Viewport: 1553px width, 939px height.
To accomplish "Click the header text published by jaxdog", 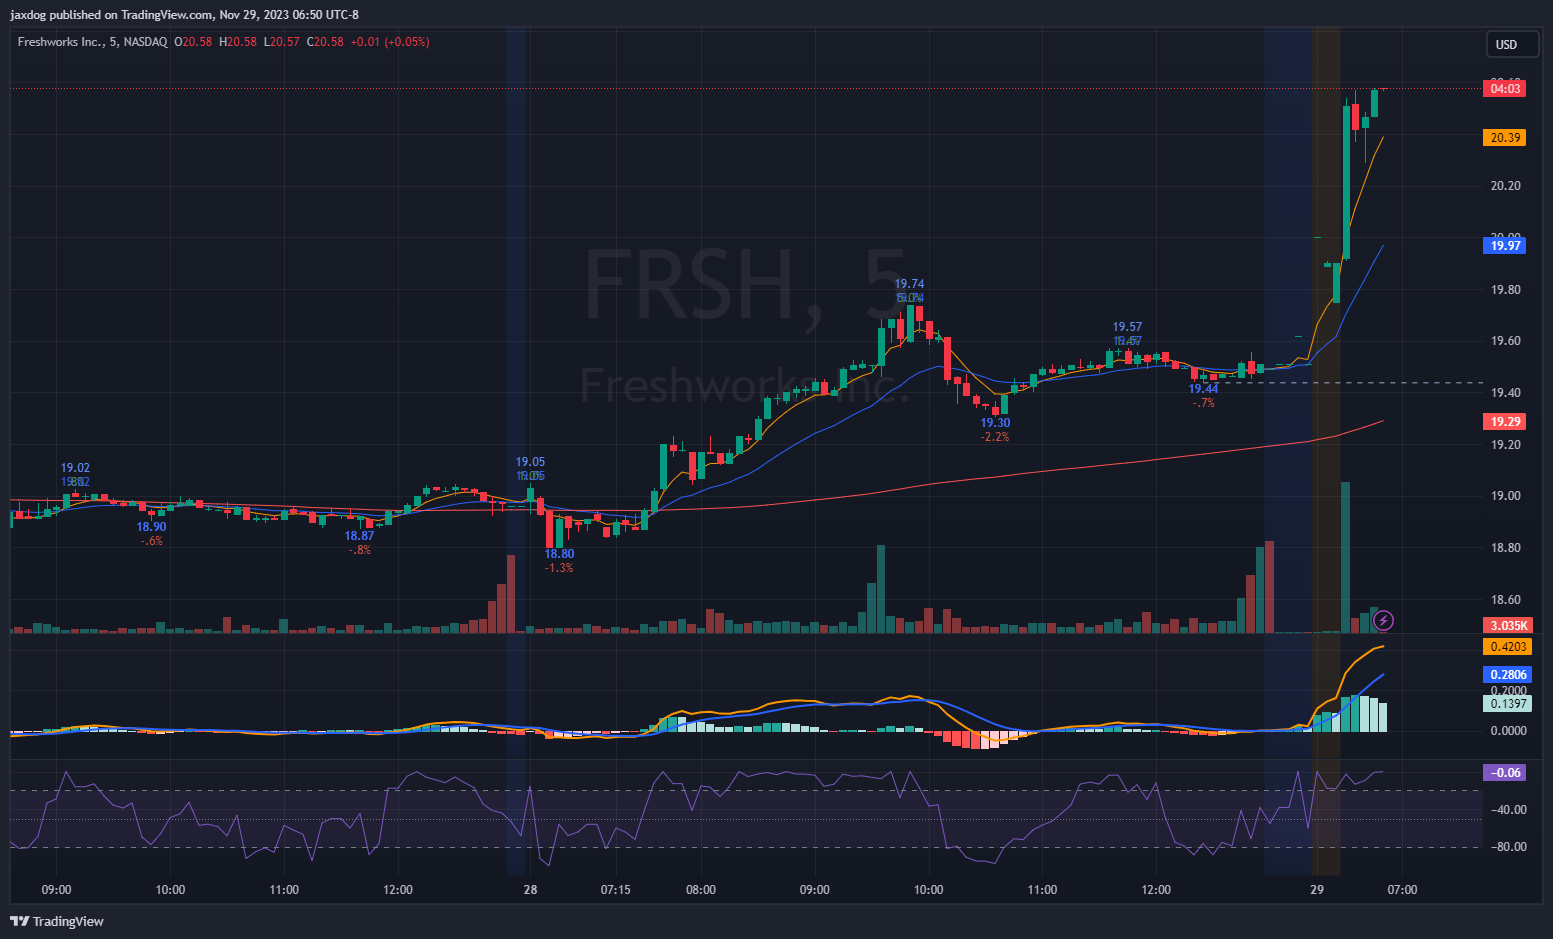I will [184, 15].
